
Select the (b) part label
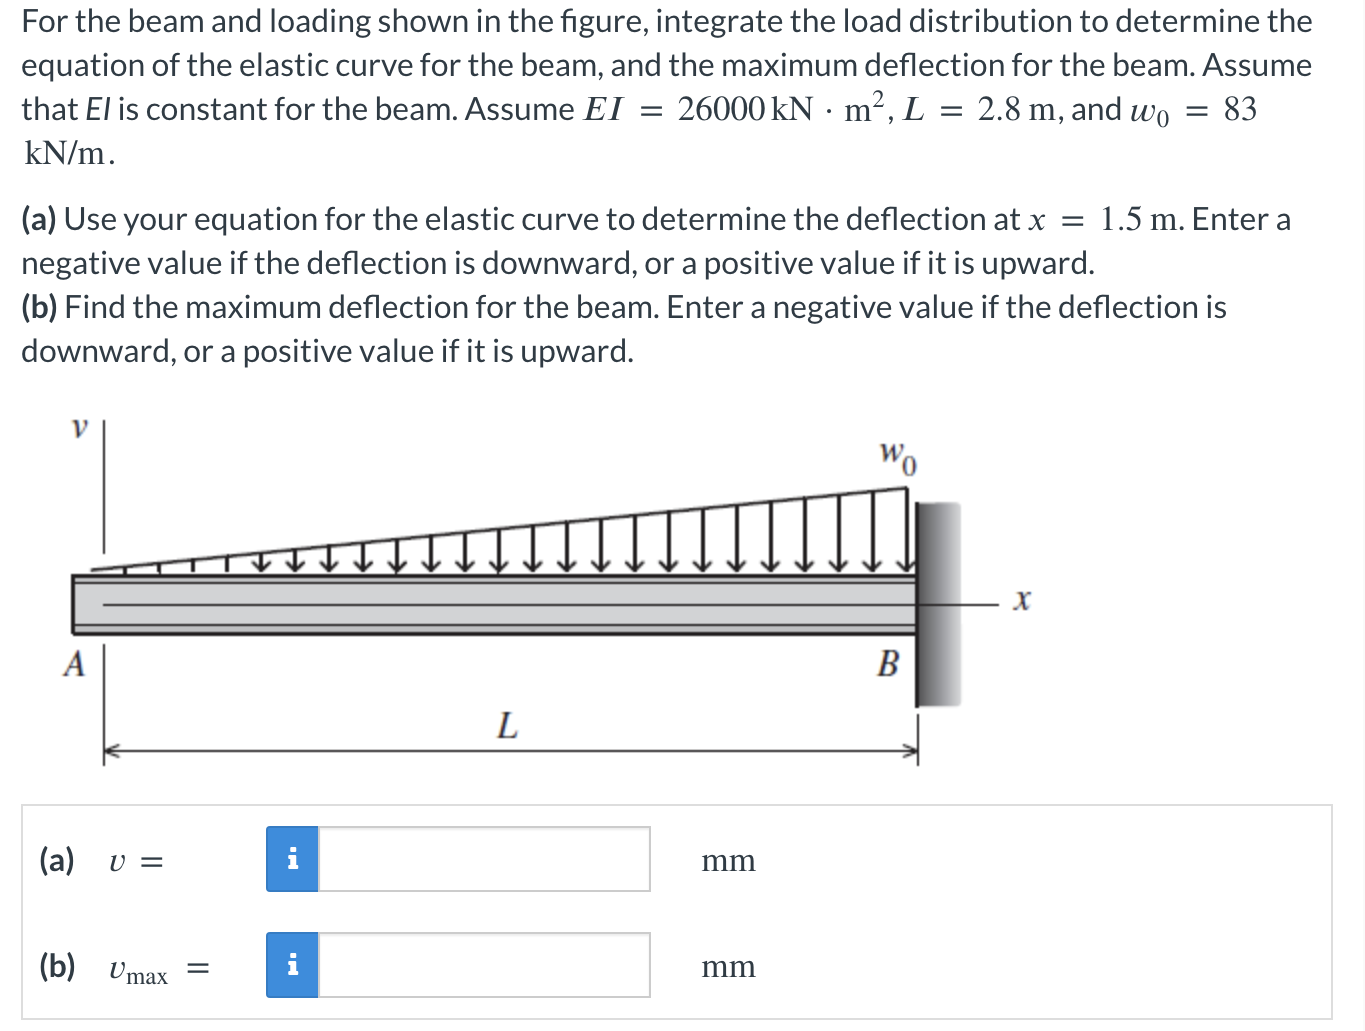(55, 965)
